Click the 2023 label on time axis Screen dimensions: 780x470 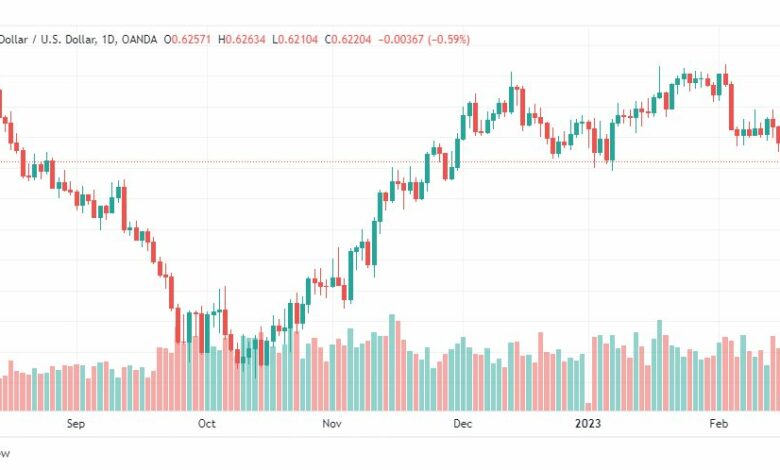tap(588, 424)
